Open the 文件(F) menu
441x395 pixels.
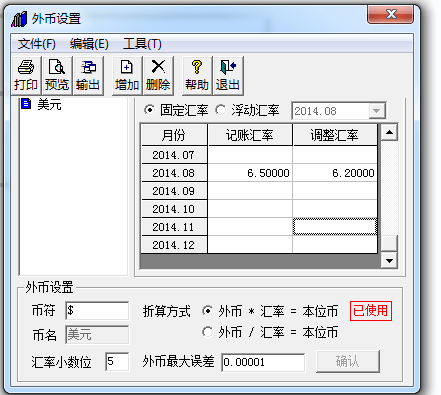(x=37, y=44)
